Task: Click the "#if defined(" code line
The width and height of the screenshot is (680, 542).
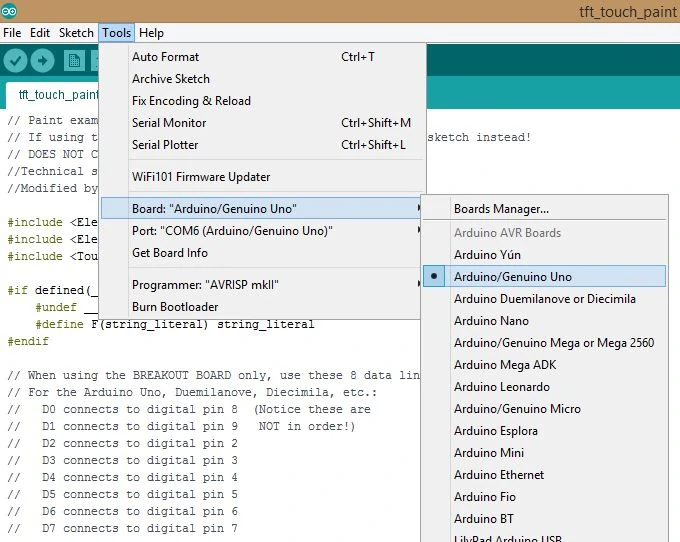Action: click(53, 290)
